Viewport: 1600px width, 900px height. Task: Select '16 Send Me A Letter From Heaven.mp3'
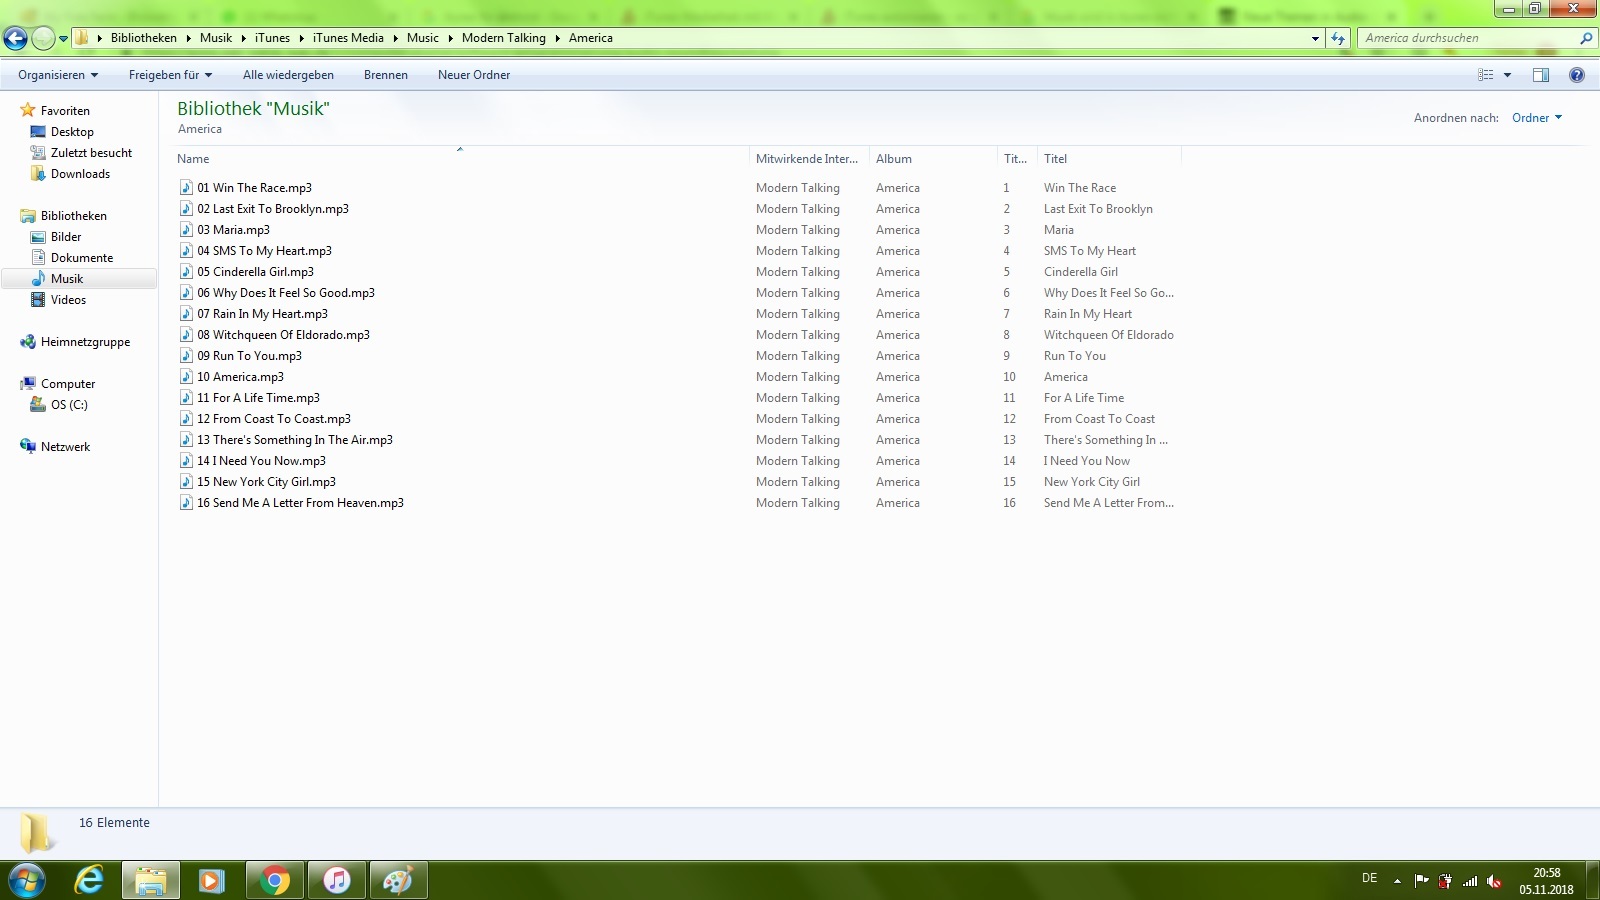[300, 503]
